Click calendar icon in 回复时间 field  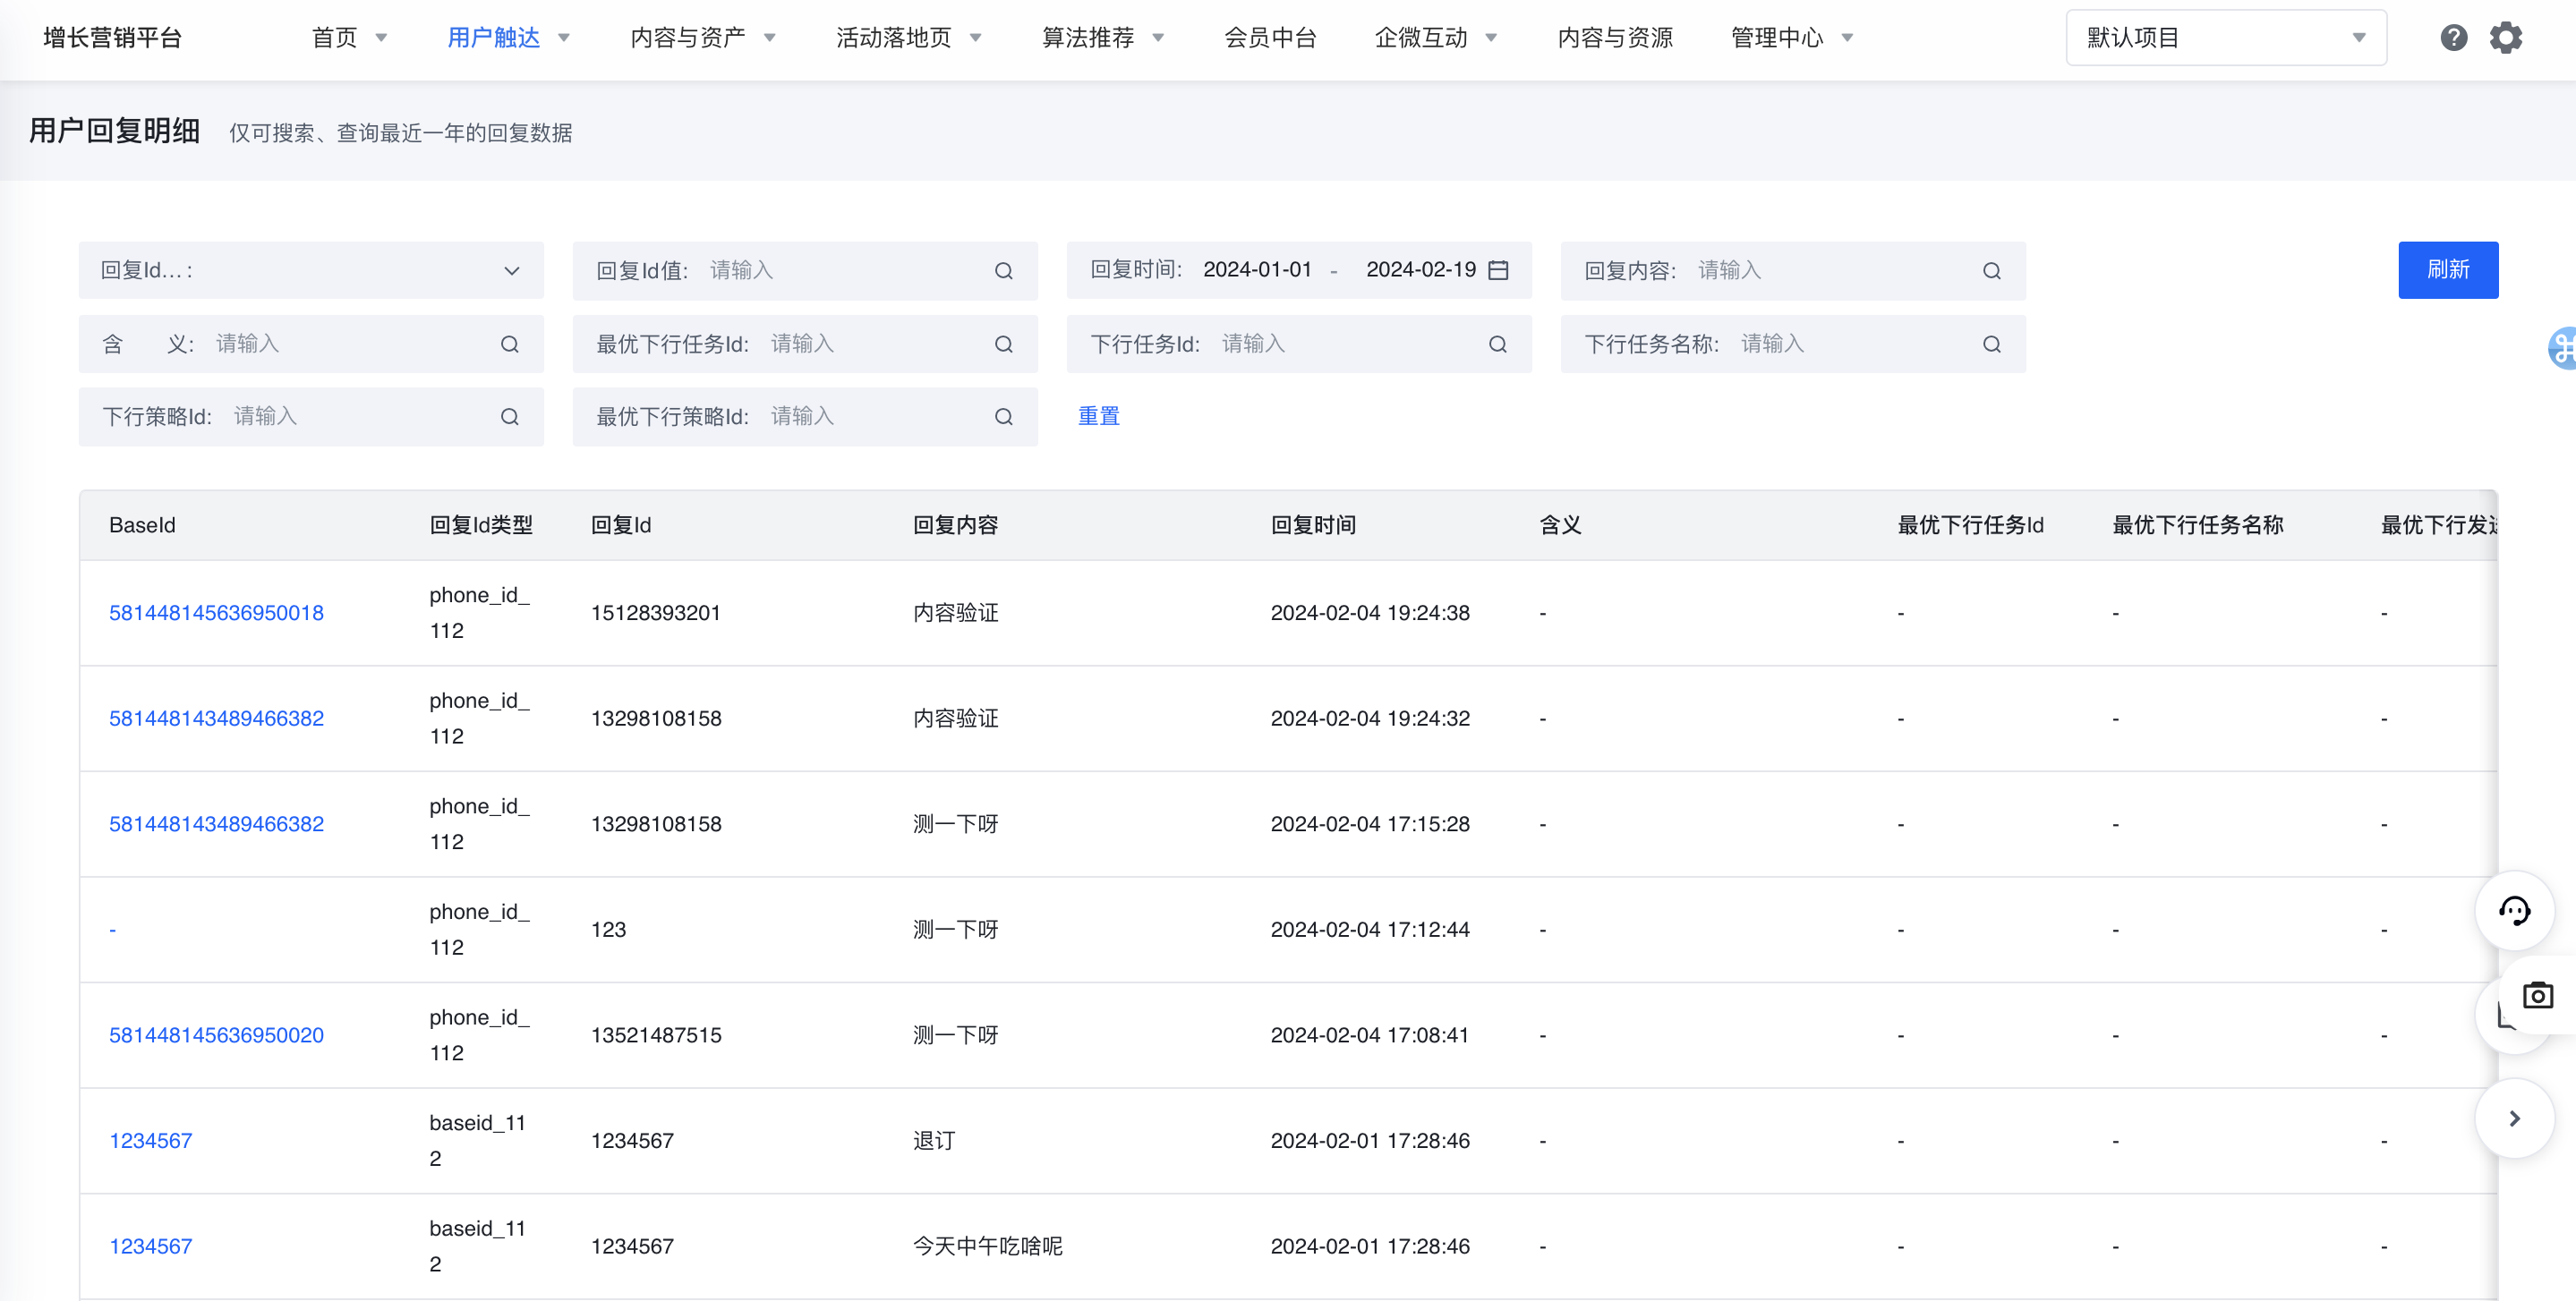click(1498, 270)
